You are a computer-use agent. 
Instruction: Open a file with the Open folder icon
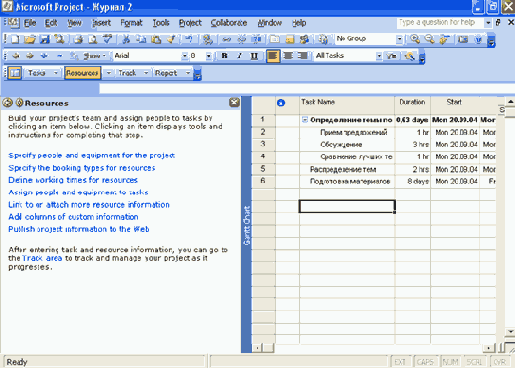click(30, 39)
